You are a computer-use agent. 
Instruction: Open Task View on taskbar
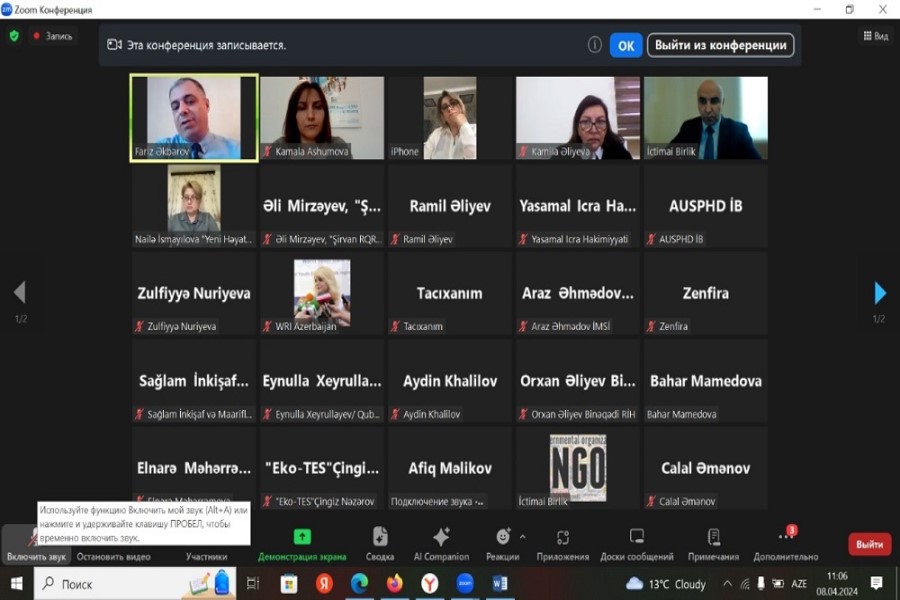tap(253, 584)
